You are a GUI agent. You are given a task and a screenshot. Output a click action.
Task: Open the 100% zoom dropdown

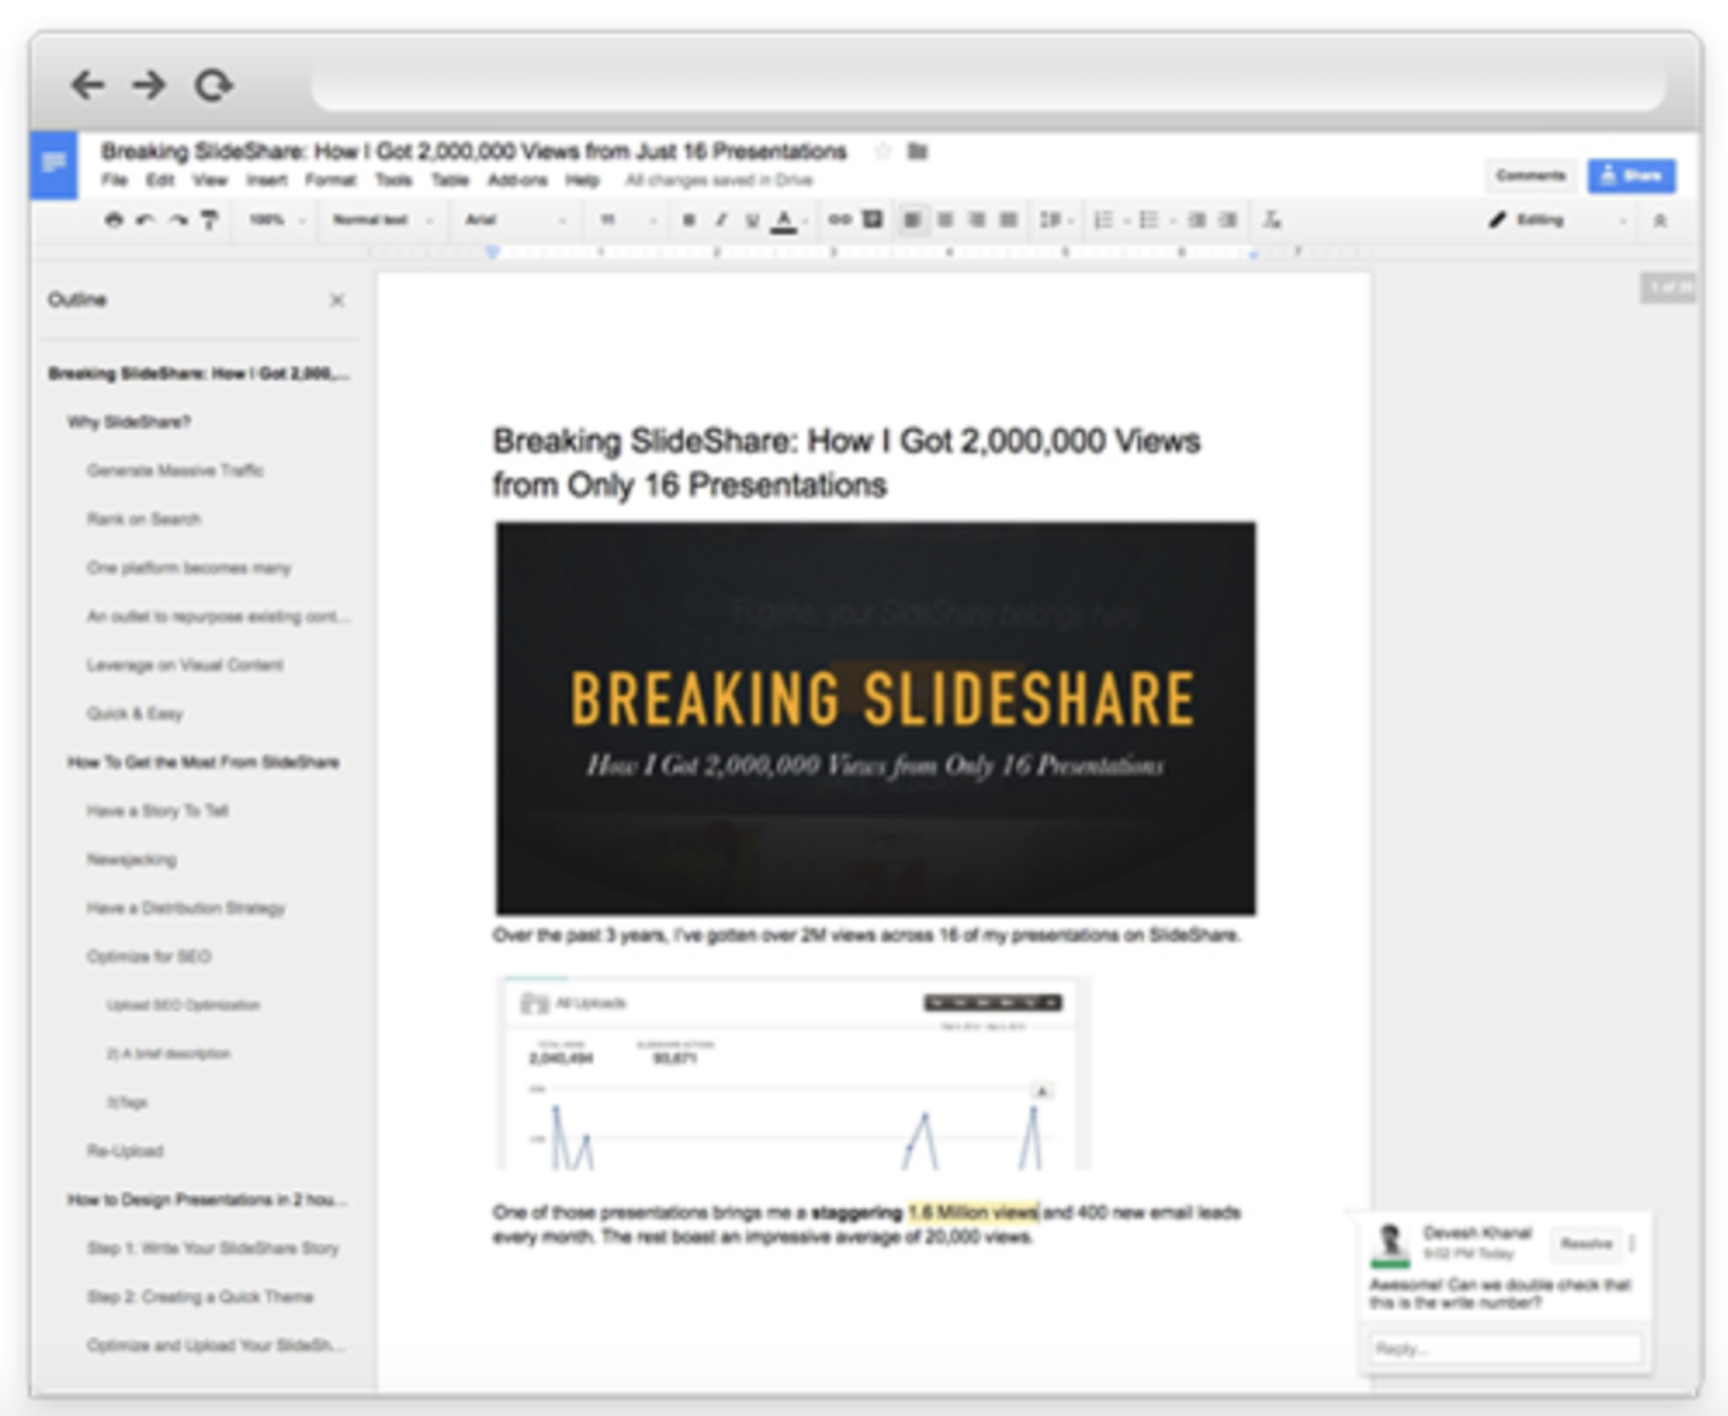(276, 220)
